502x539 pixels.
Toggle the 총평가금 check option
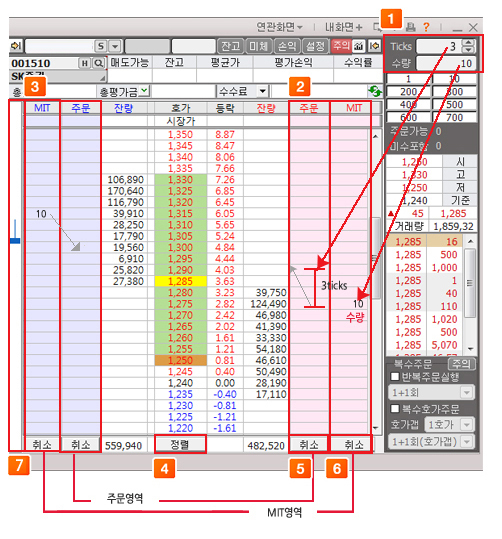tap(145, 91)
